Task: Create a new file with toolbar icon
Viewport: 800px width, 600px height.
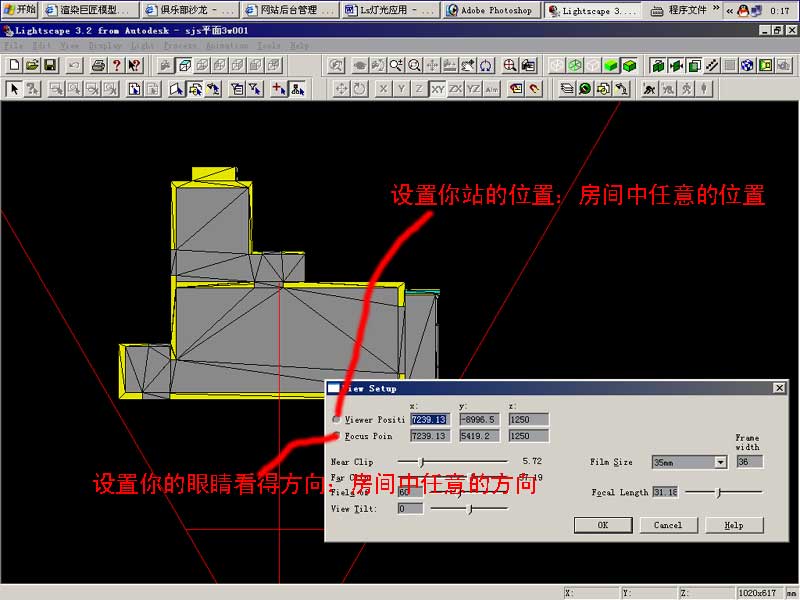Action: pos(14,65)
